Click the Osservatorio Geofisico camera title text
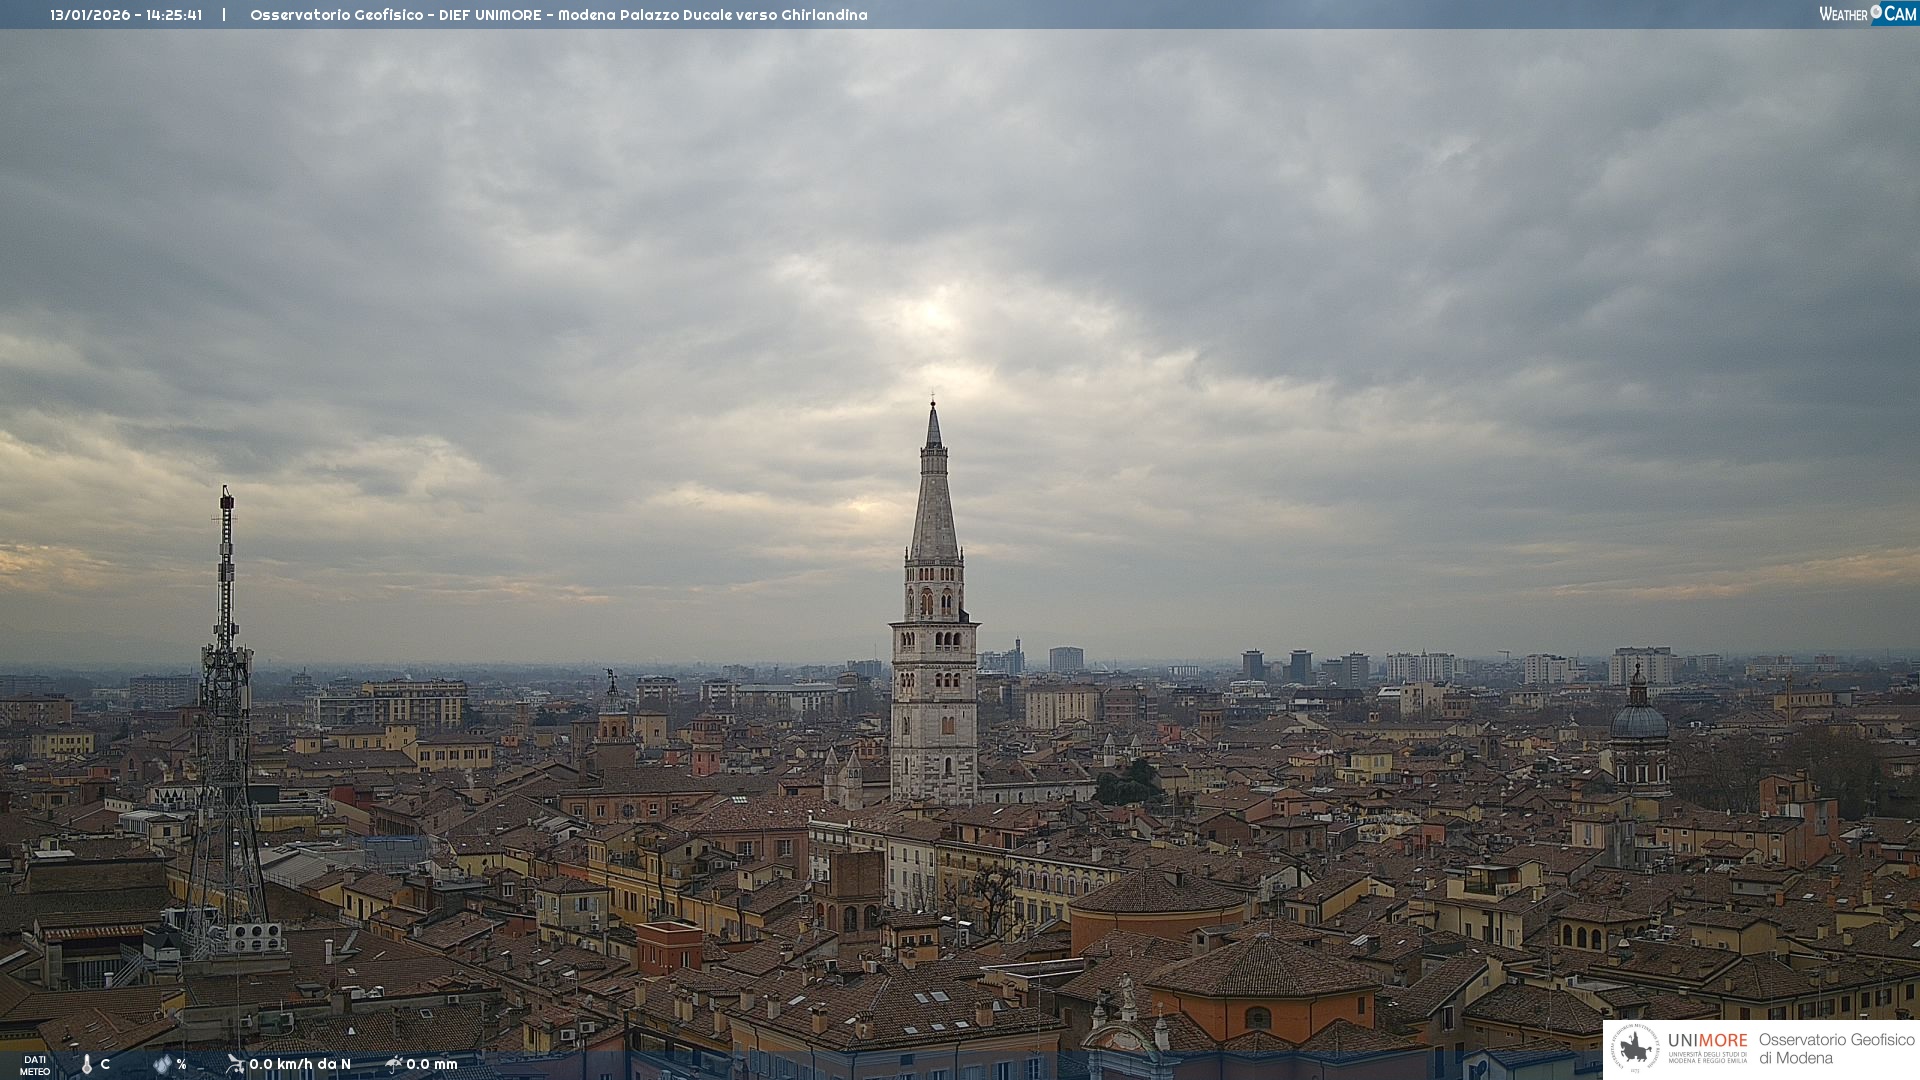 (x=558, y=15)
